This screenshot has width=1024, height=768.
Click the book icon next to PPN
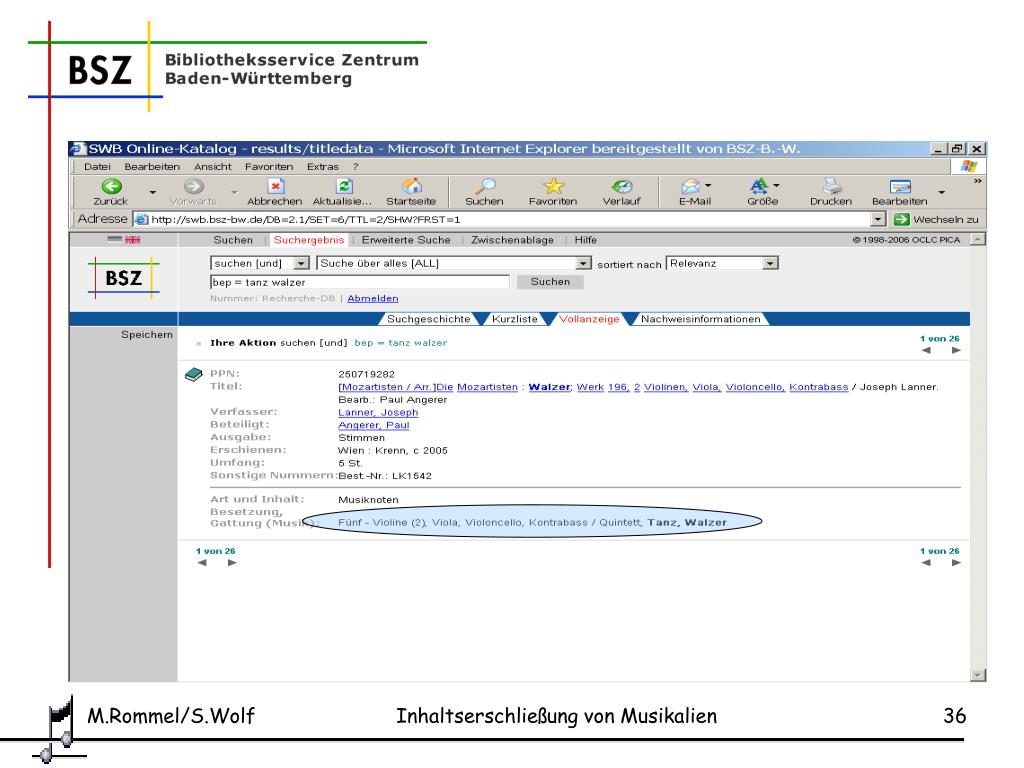[x=194, y=375]
